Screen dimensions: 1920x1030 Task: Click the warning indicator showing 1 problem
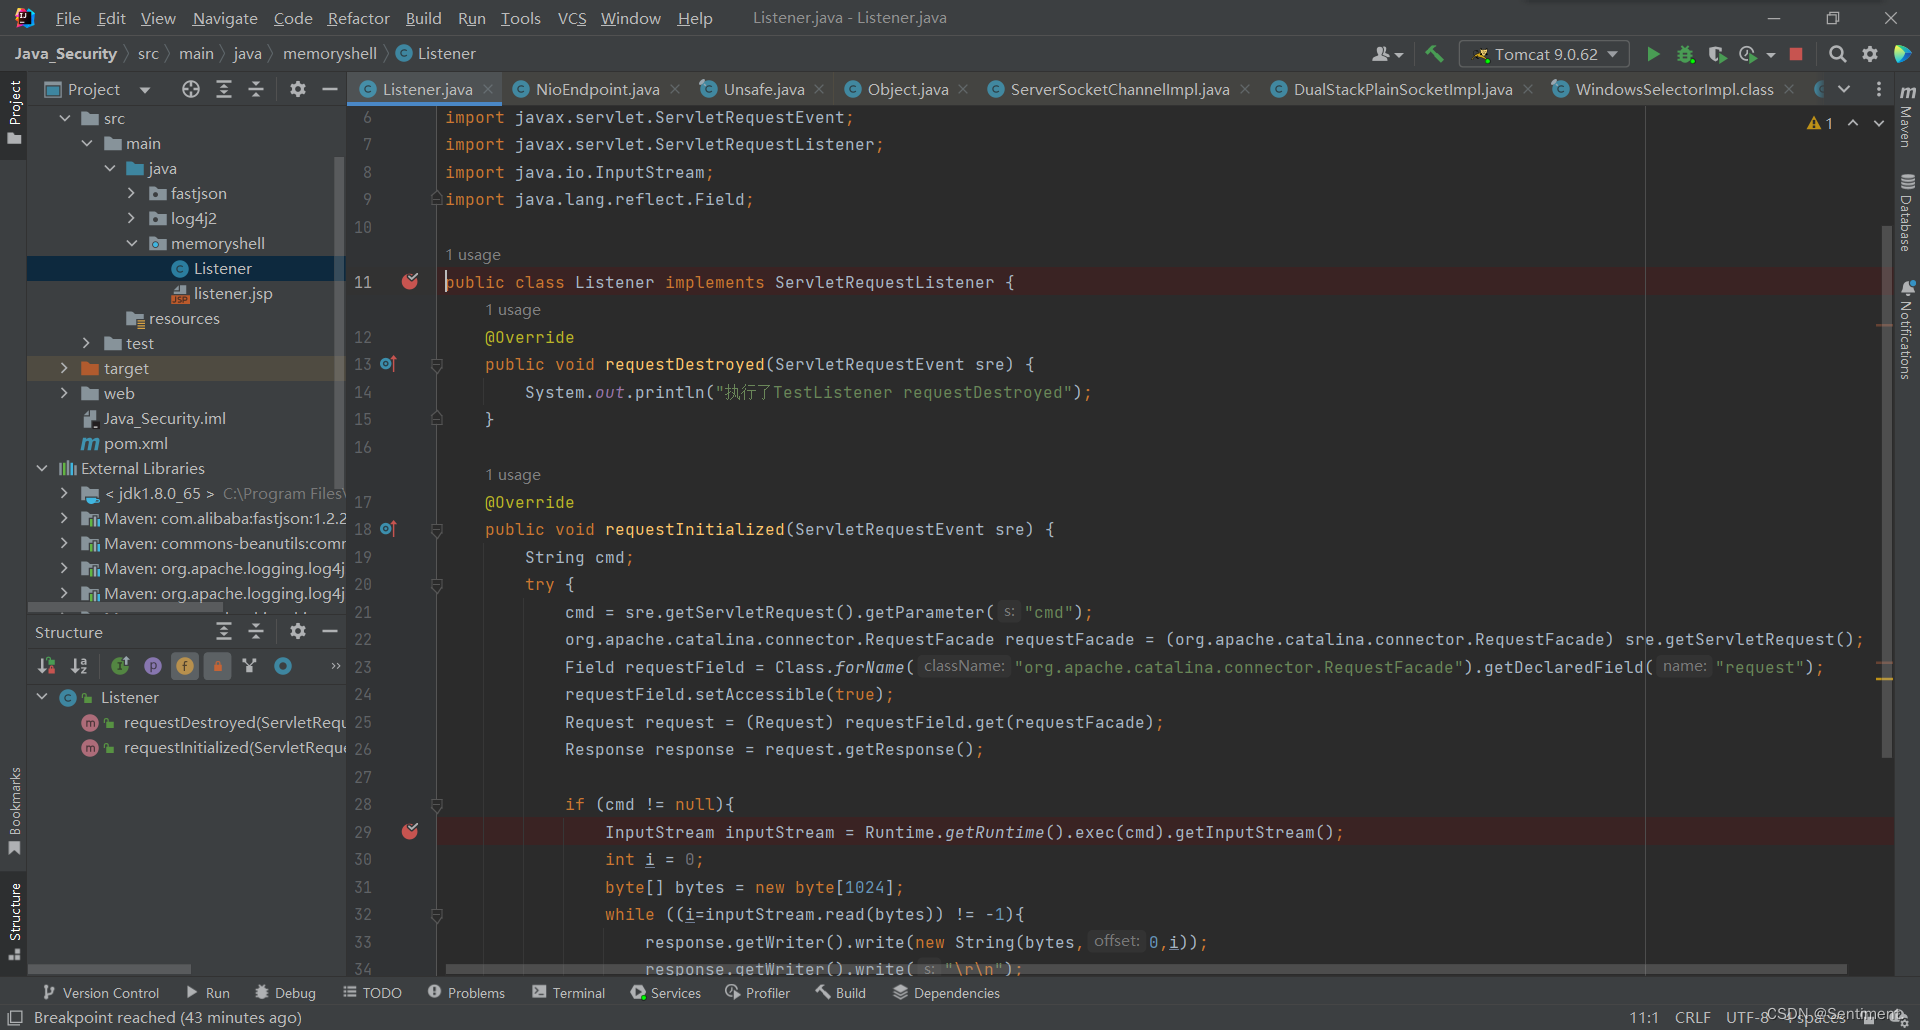click(1820, 123)
